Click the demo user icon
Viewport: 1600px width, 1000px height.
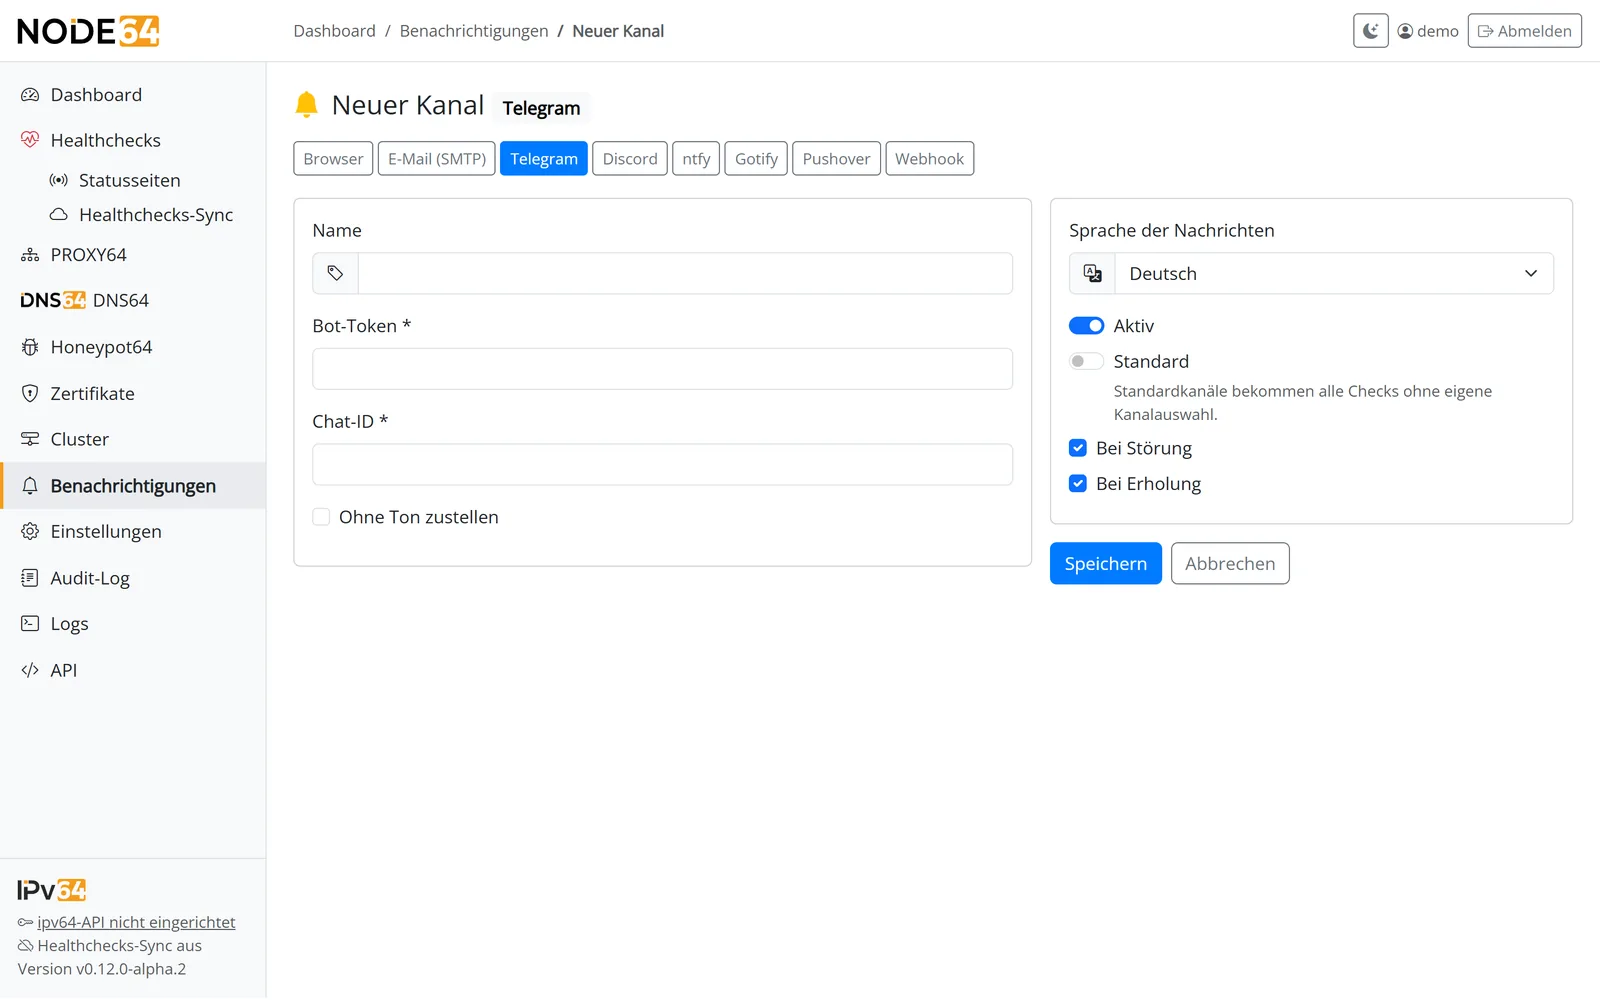1405,31
